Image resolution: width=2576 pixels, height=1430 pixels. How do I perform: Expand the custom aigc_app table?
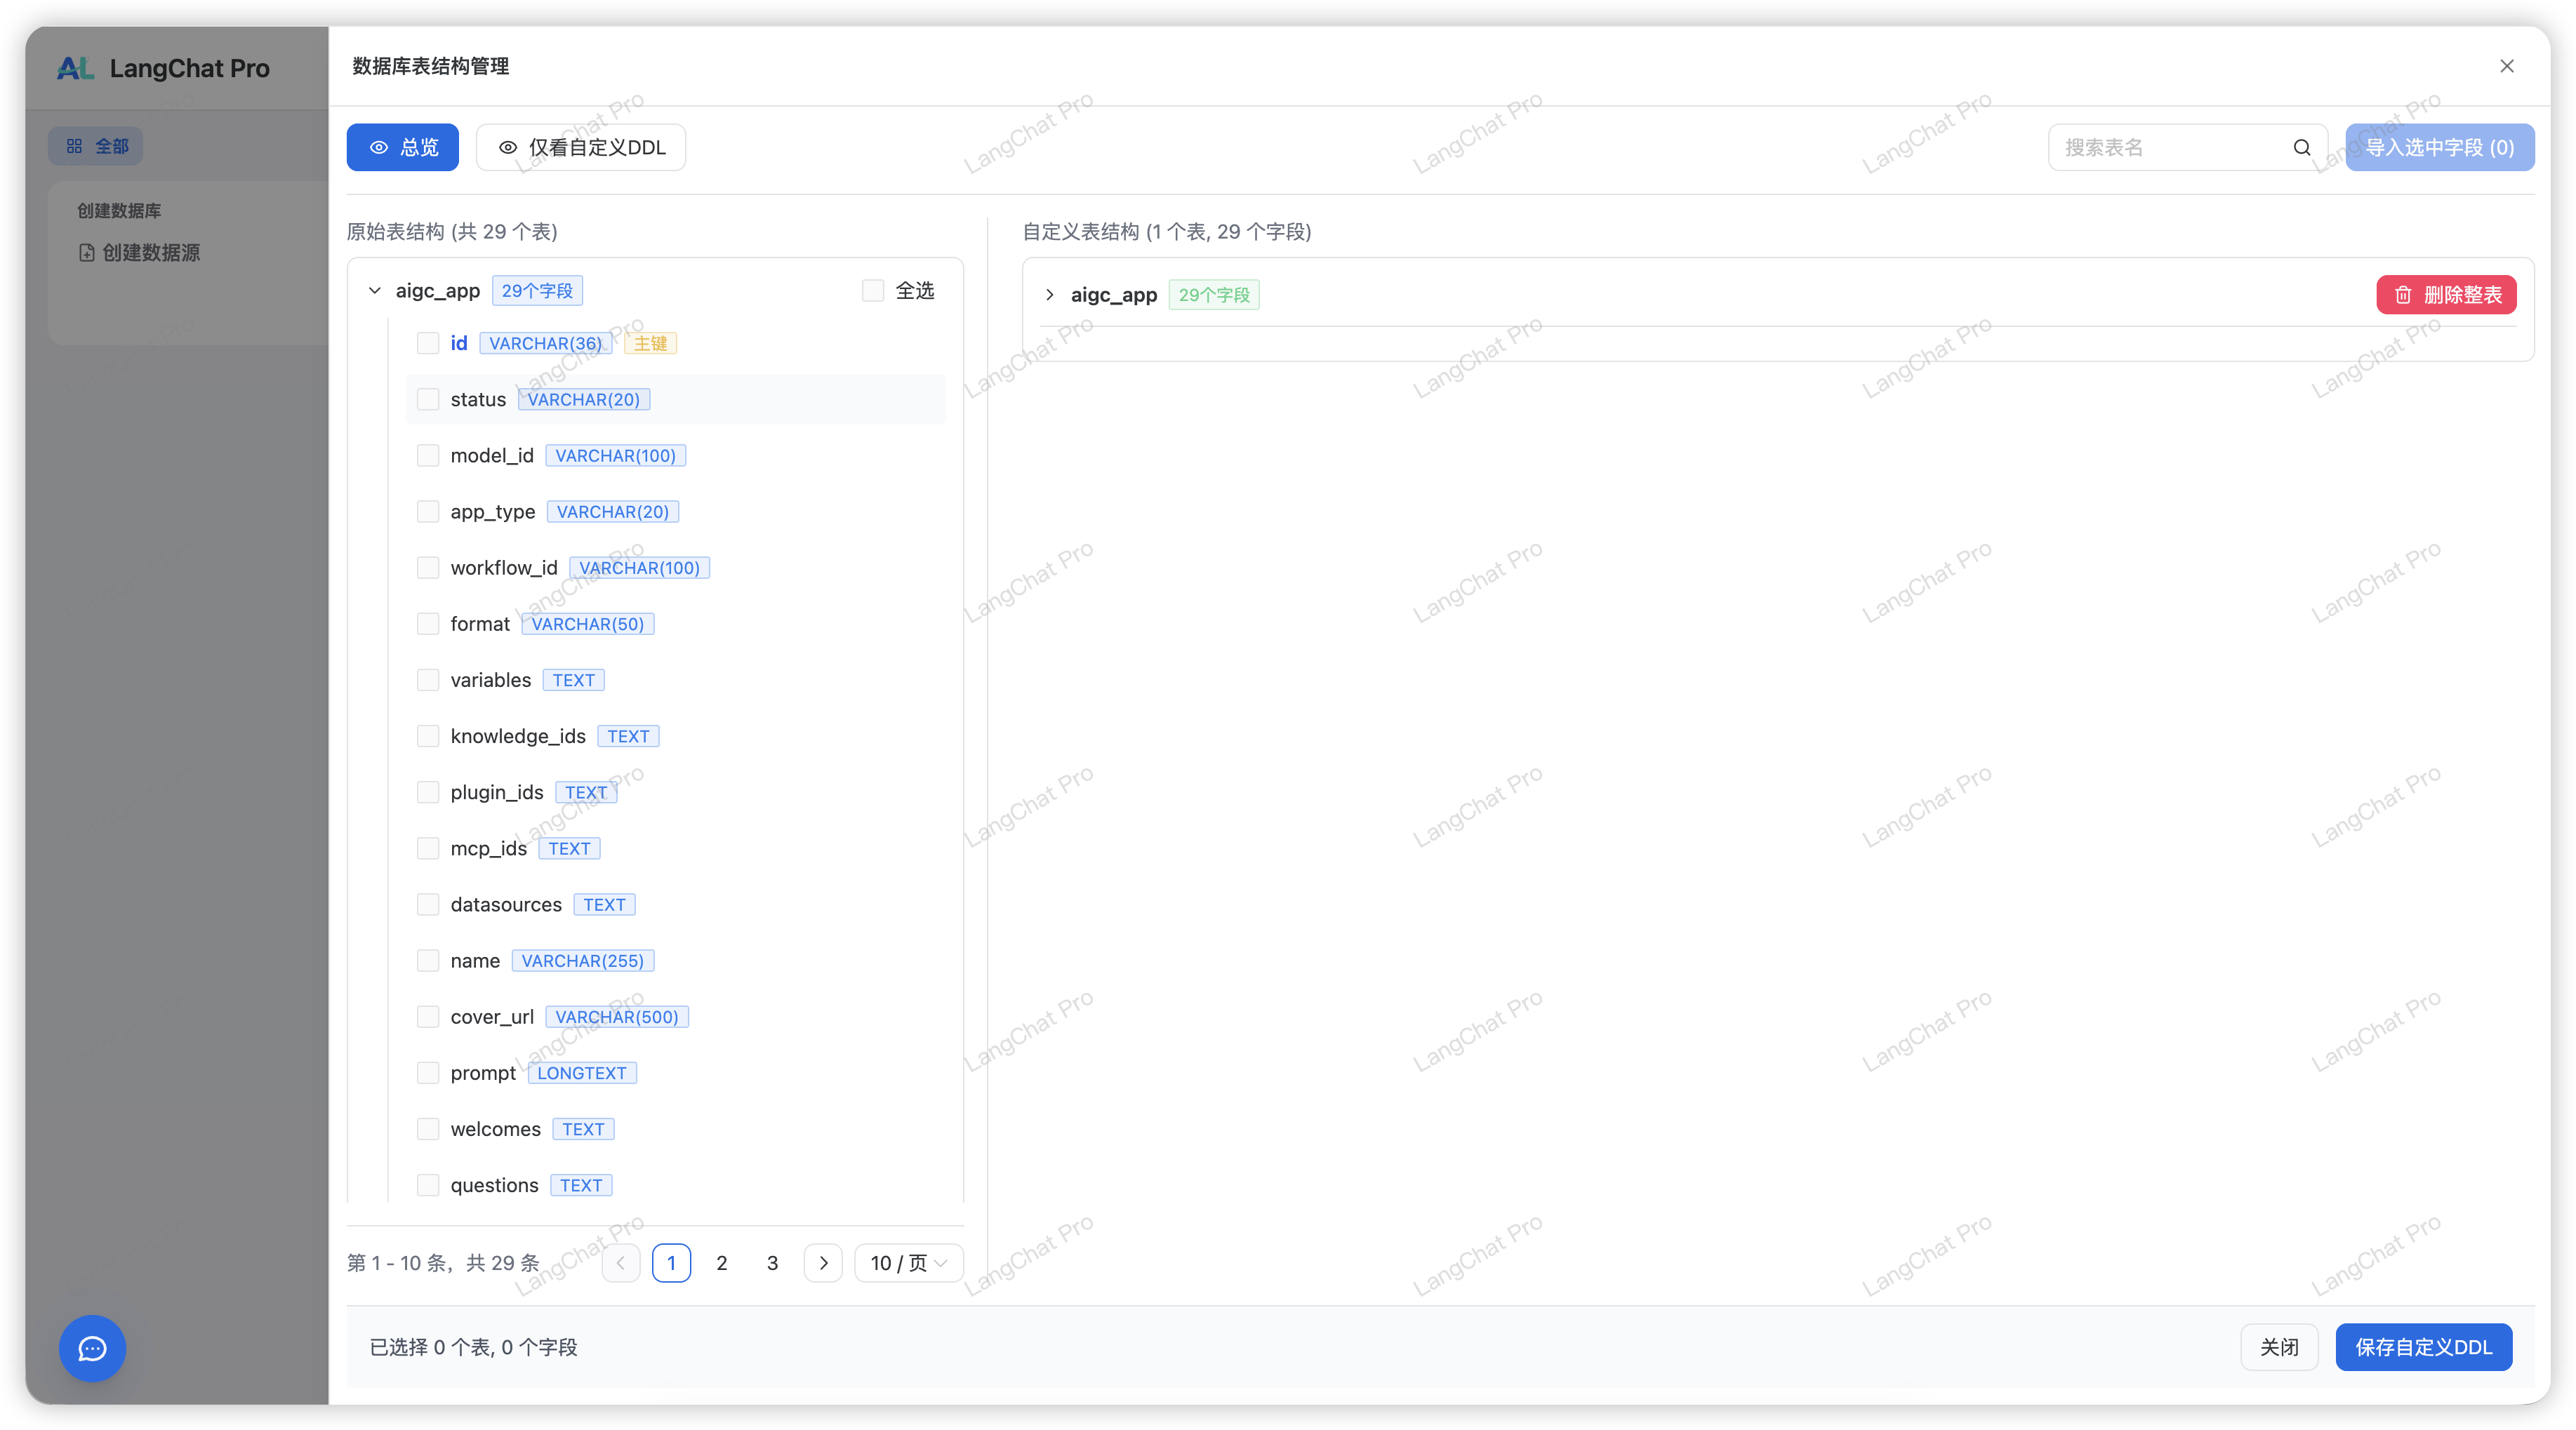tap(1049, 295)
